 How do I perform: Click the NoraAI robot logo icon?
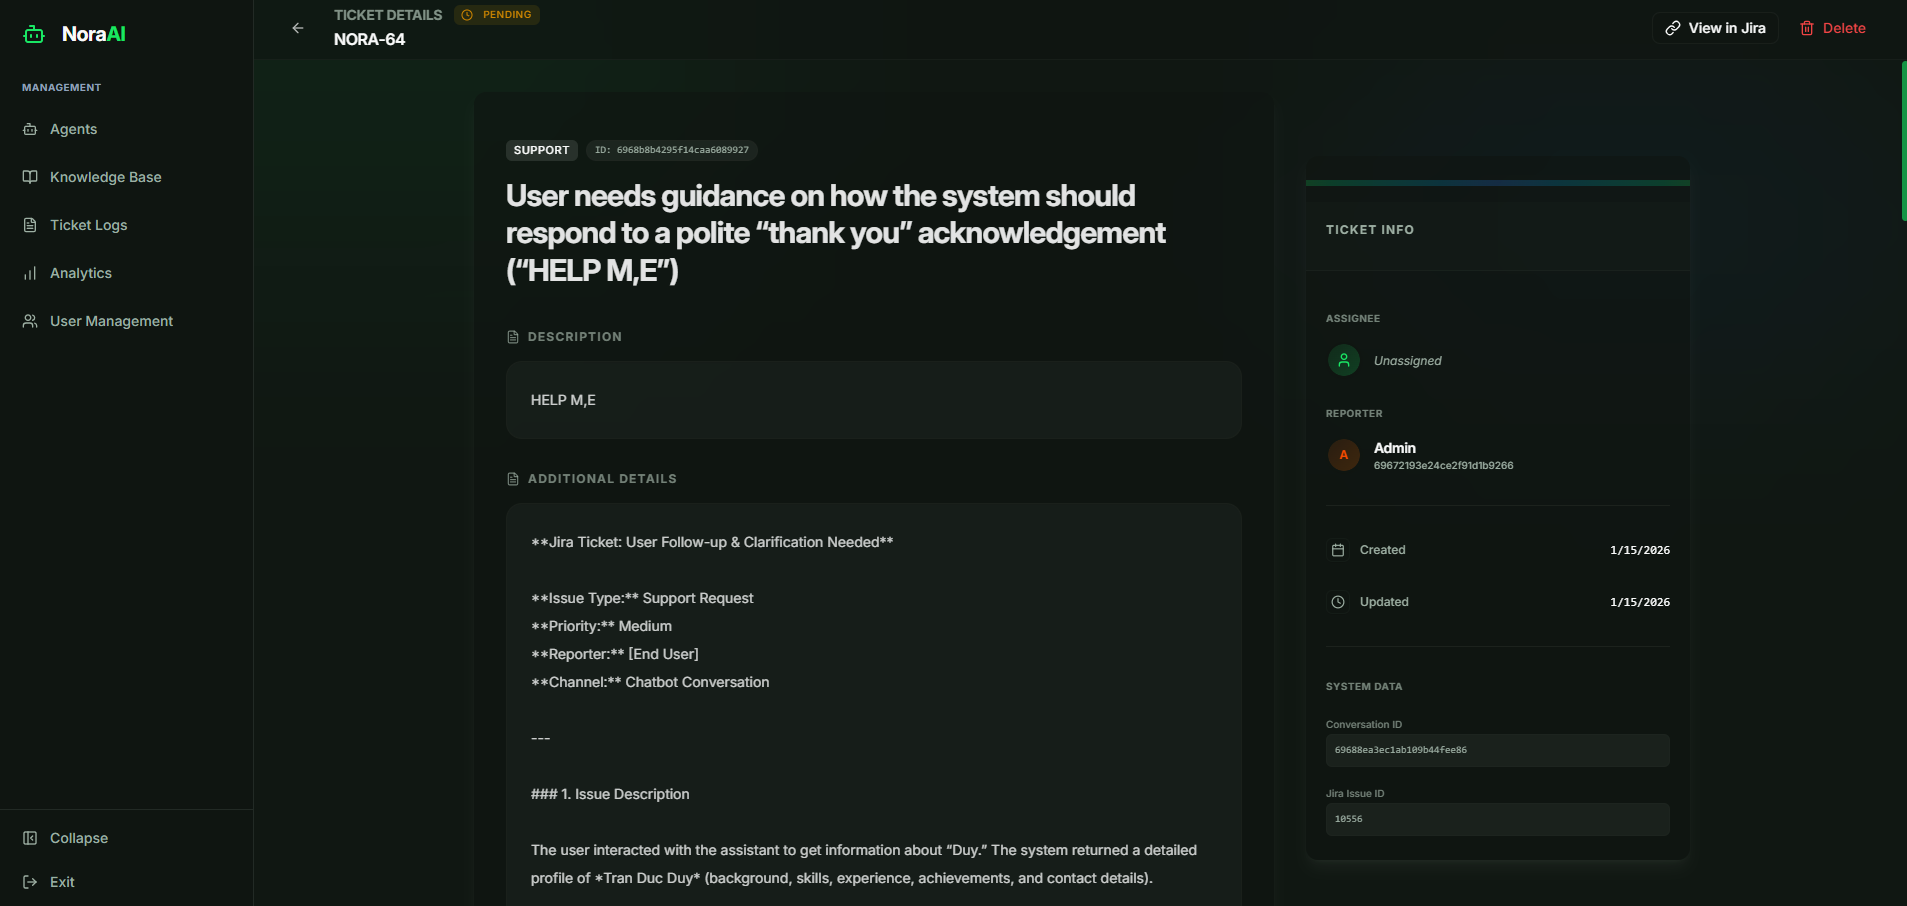point(33,33)
